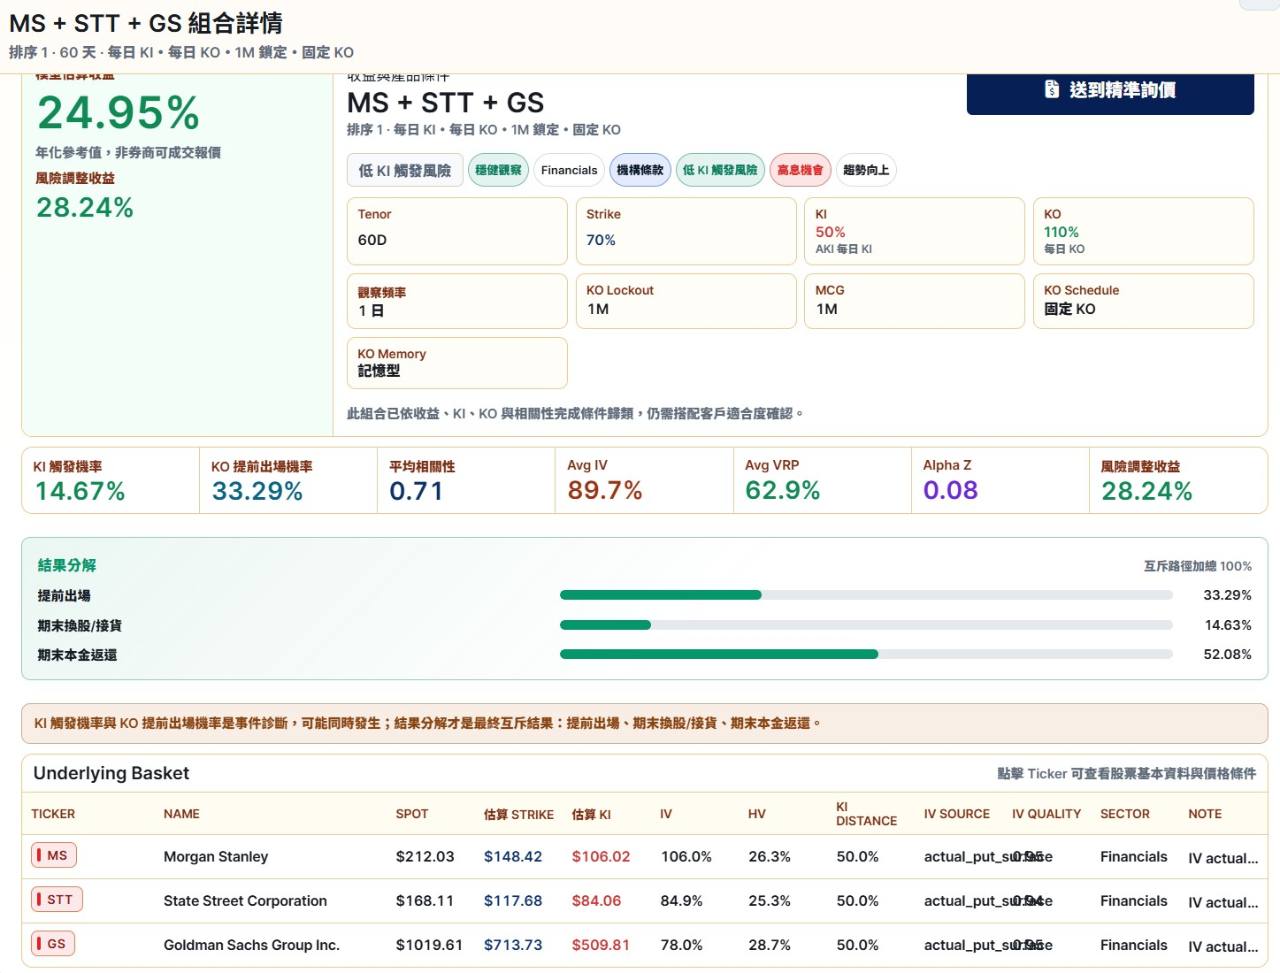The width and height of the screenshot is (1280, 973).
Task: Click the Avg IV 89.7% metric
Action: click(x=644, y=480)
